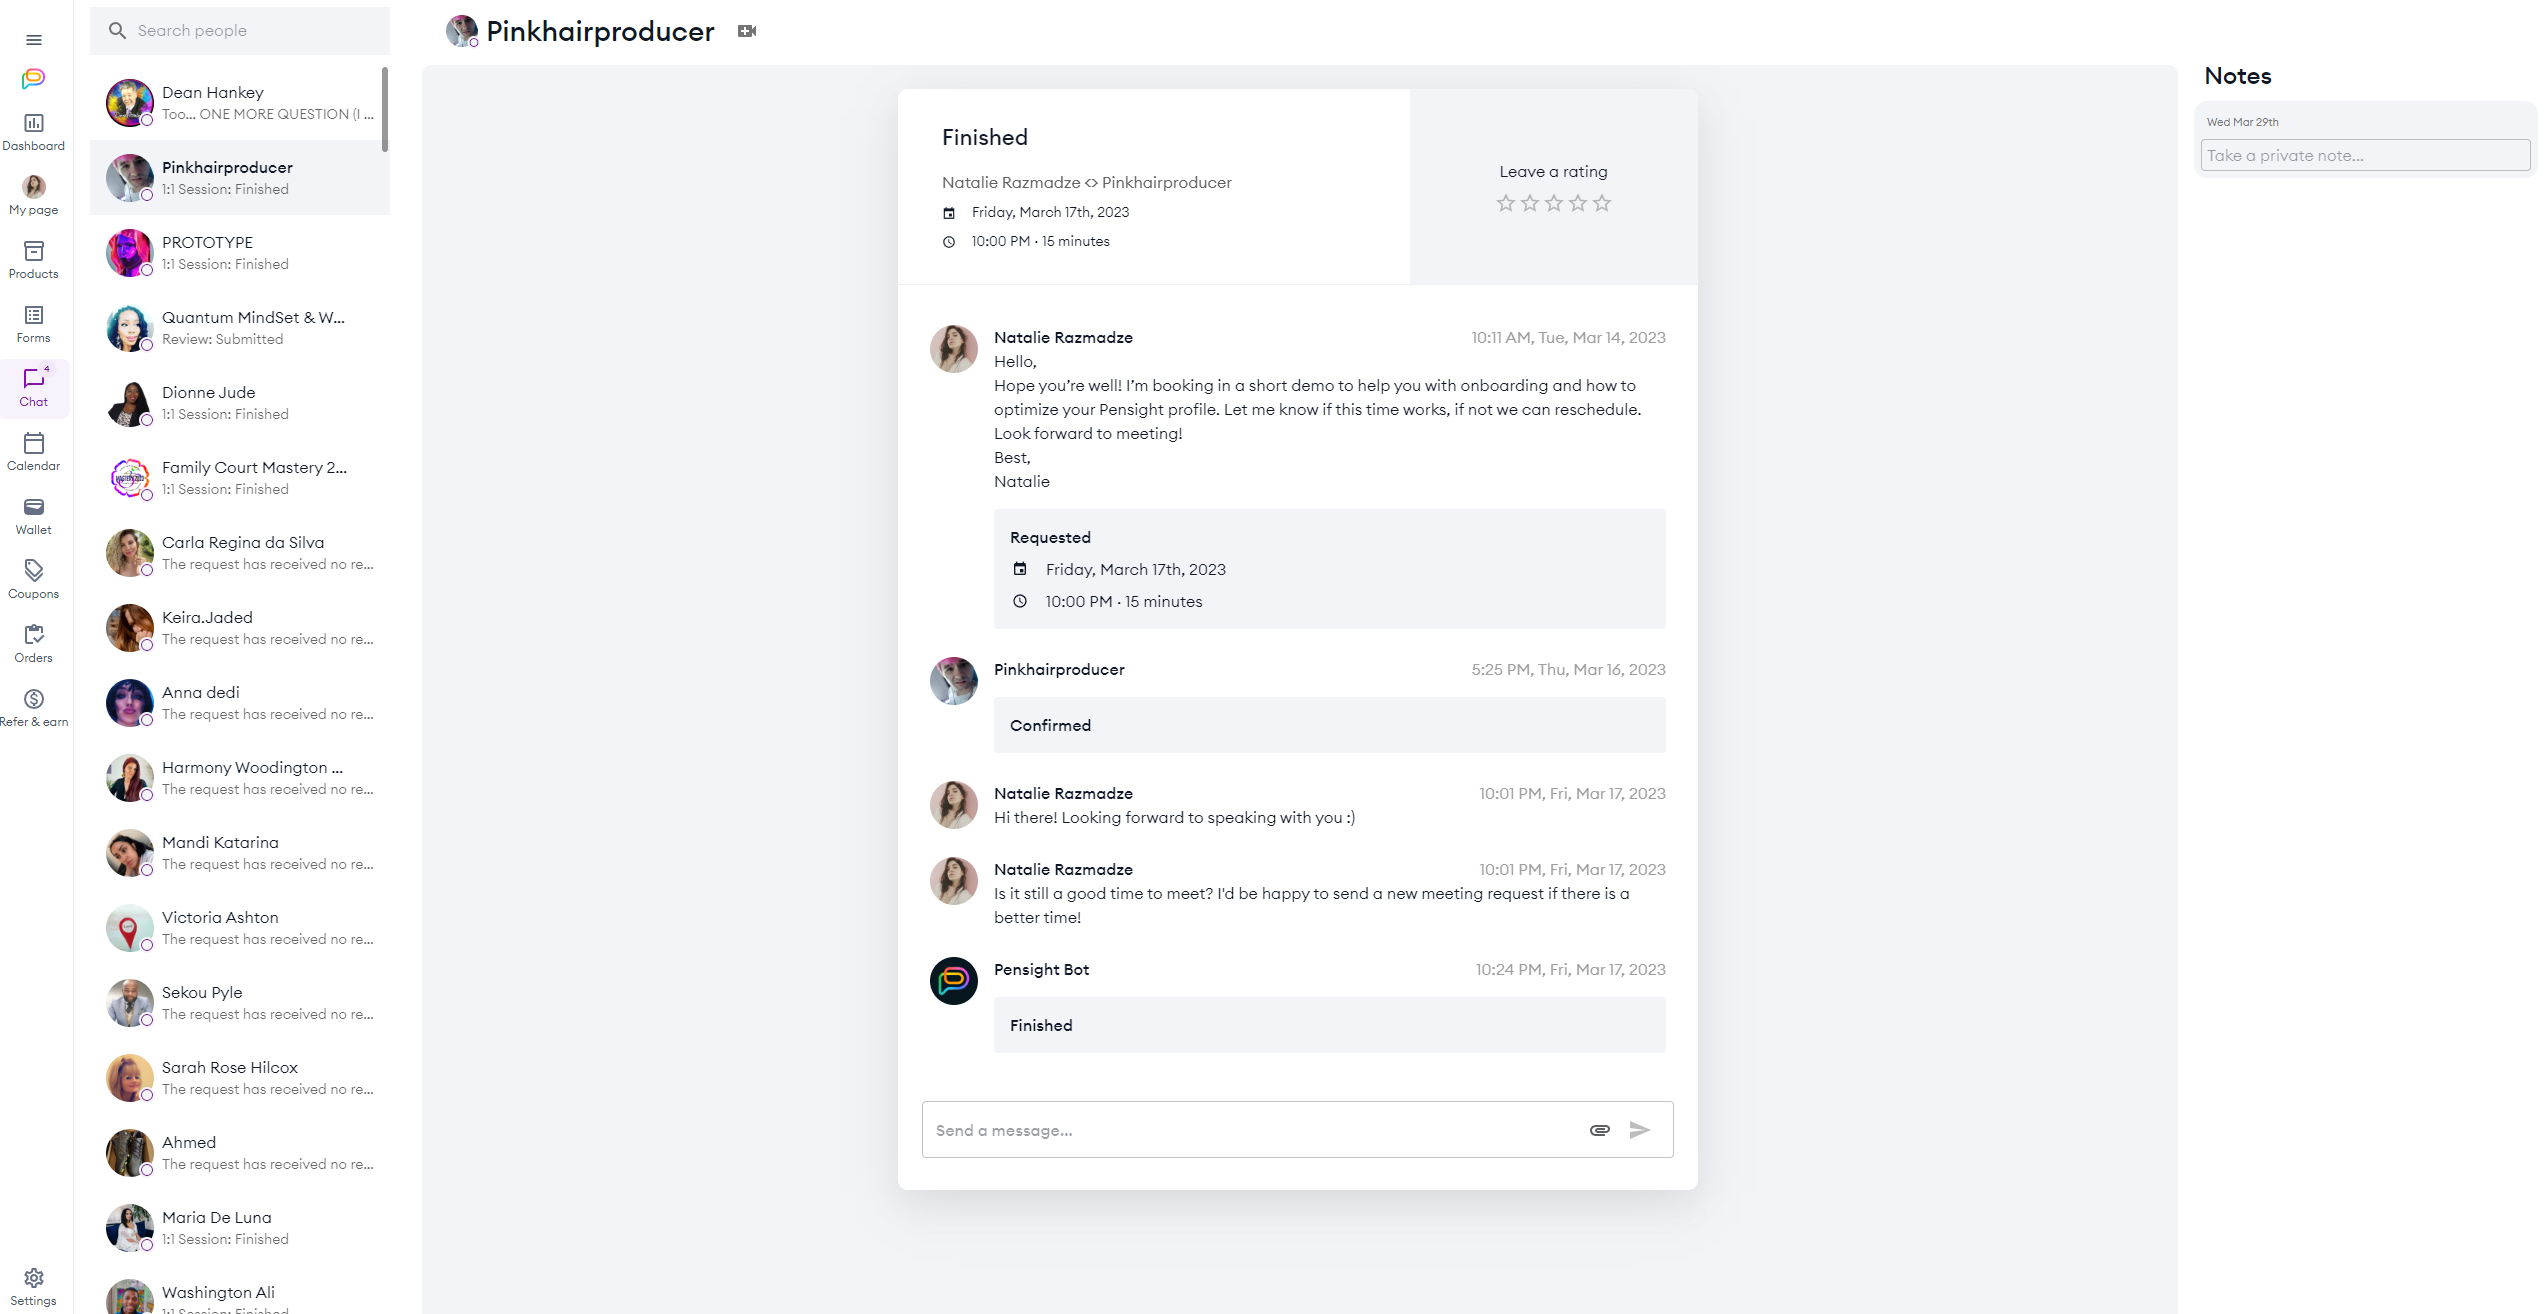Open Settings gear in sidebar
2547x1314 pixels.
point(34,1286)
